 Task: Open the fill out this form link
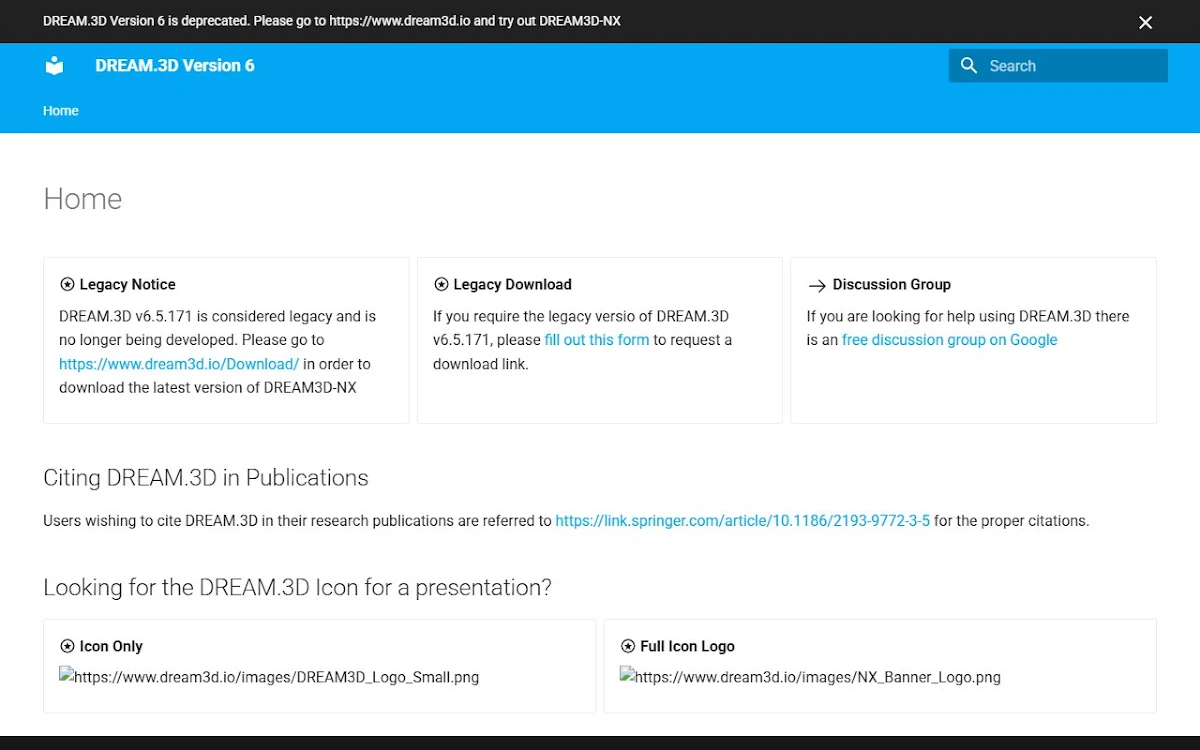[x=597, y=340]
